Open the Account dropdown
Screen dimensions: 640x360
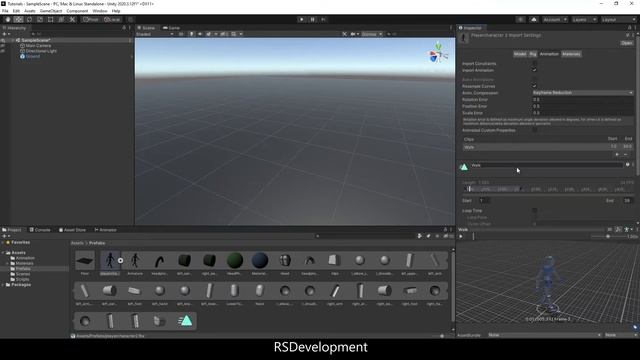coord(555,20)
